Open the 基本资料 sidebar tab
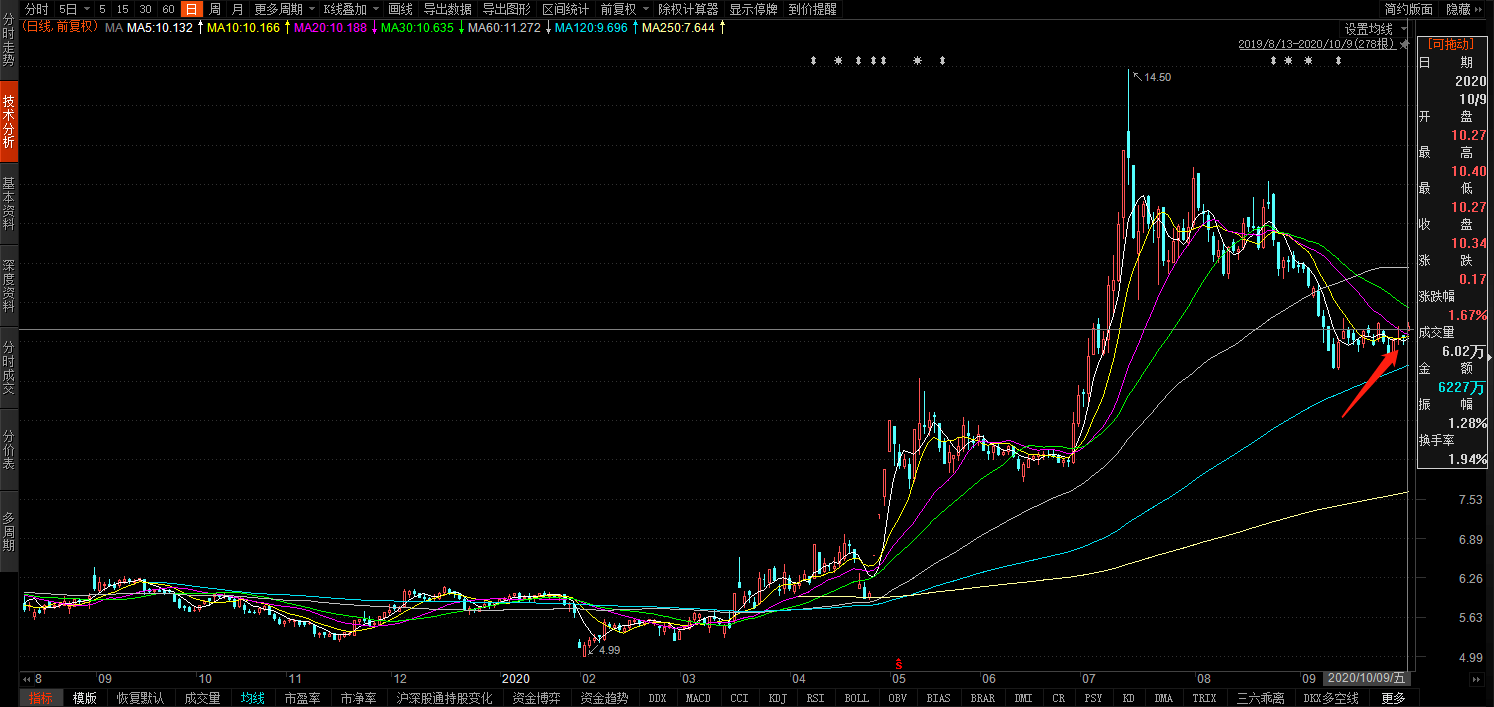1494x707 pixels. [x=9, y=204]
